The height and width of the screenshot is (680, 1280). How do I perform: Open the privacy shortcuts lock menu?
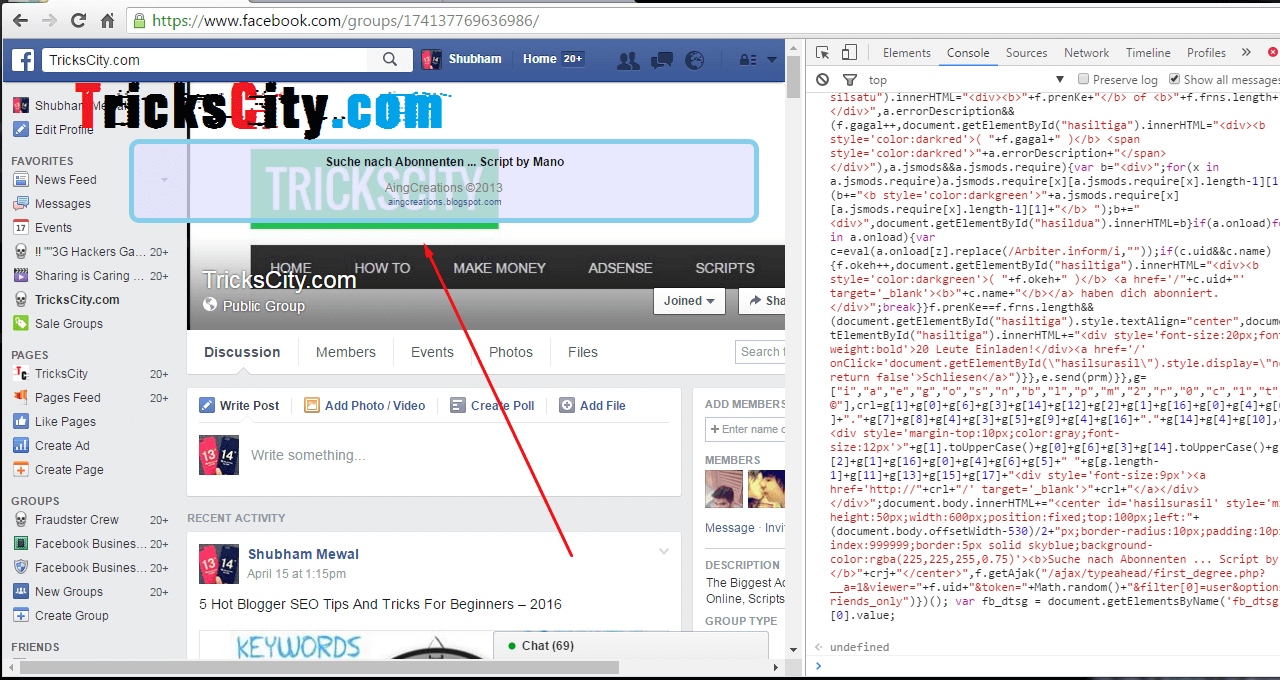747,60
